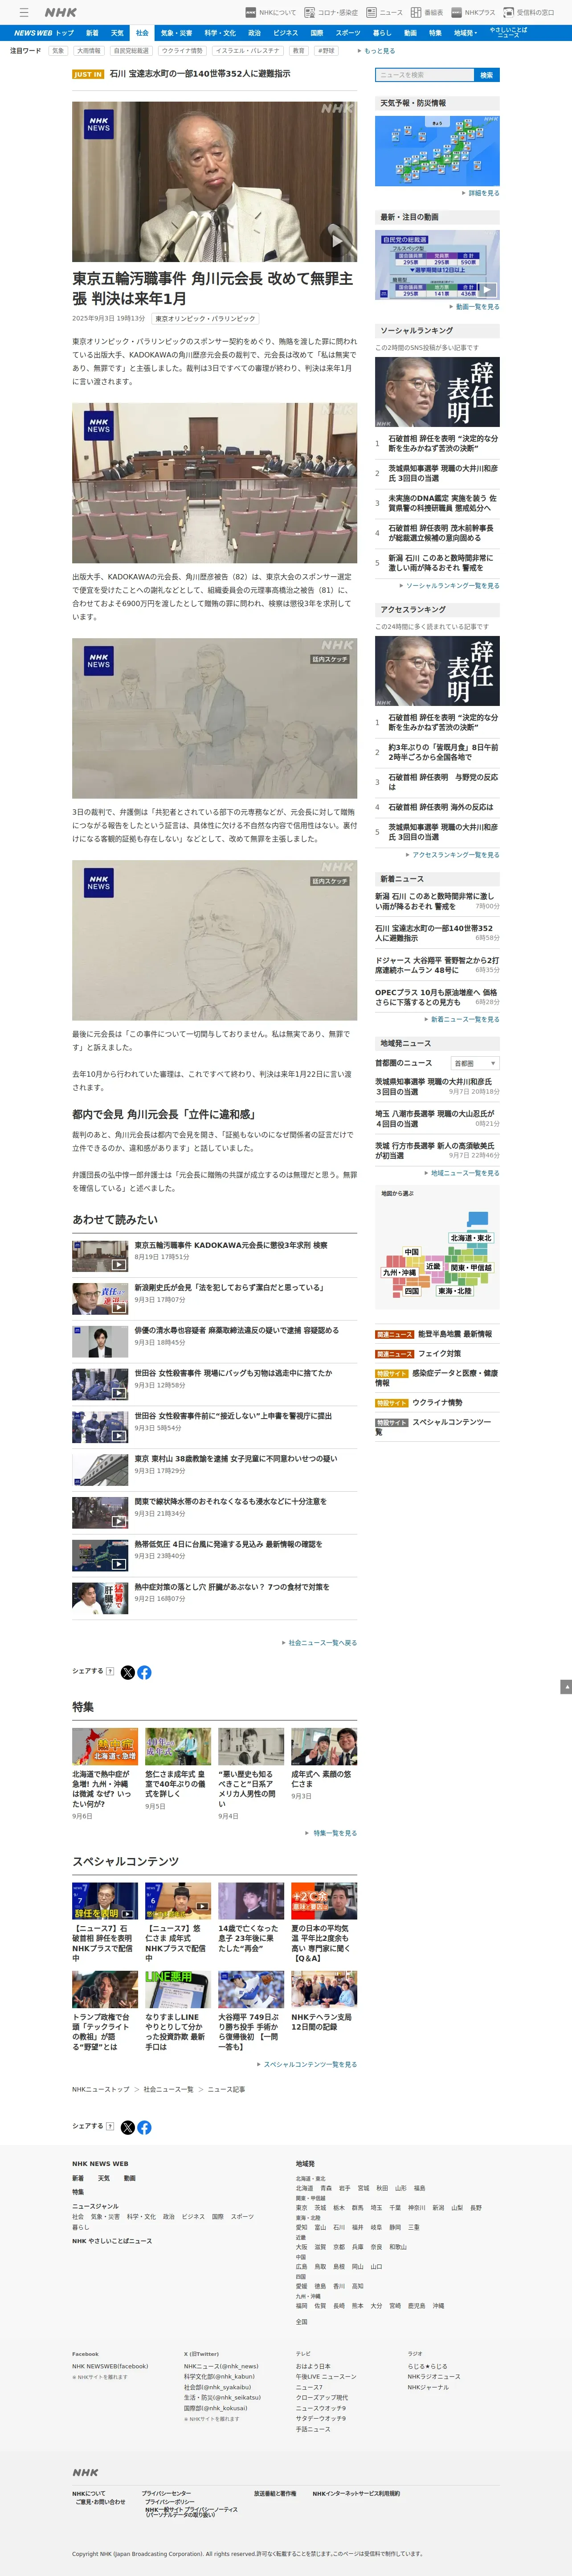The width and height of the screenshot is (572, 2576).
Task: Open 熱中症対策の落とし穴 related article
Action: (232, 1587)
